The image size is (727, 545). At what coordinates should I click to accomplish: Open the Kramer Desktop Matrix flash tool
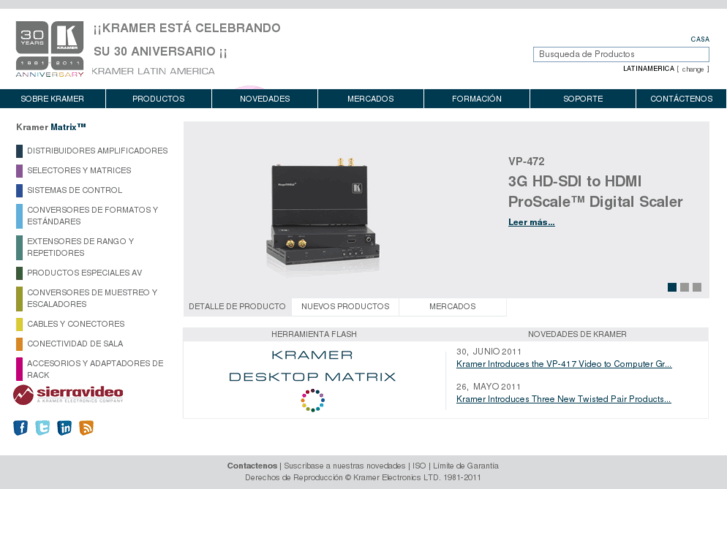point(312,366)
